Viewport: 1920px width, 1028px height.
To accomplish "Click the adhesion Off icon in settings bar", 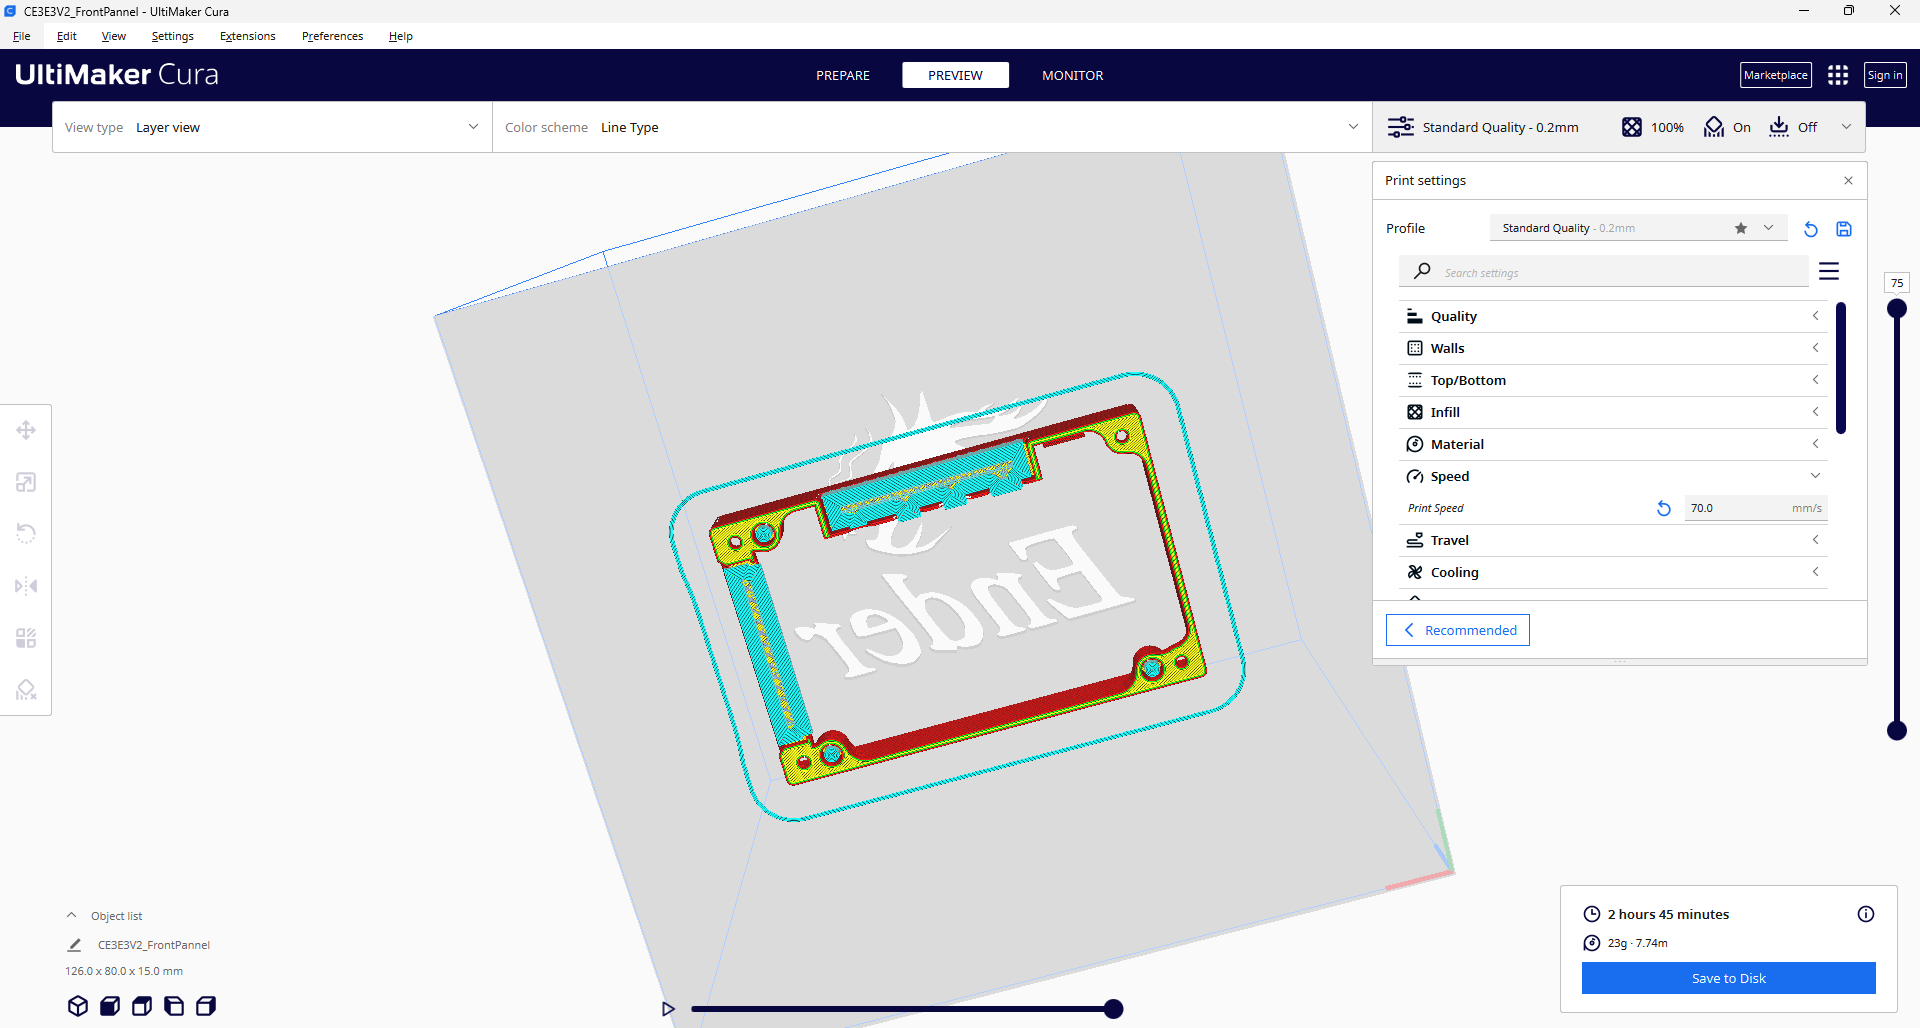I will pos(1779,127).
